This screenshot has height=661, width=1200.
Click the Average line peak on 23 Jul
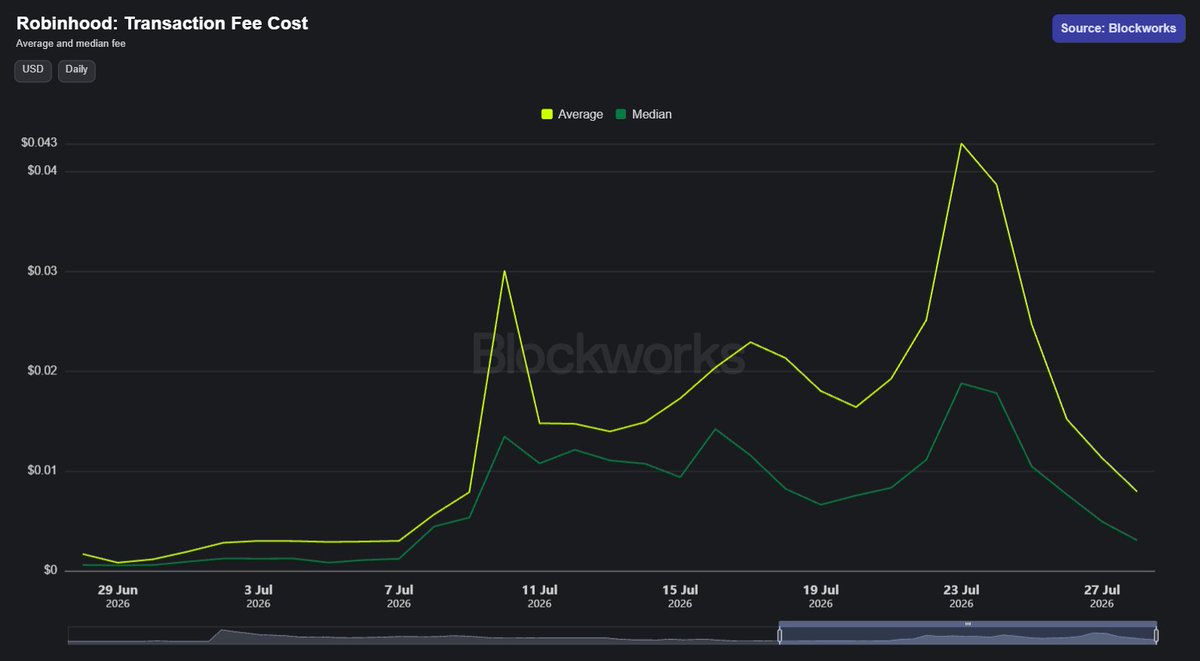coord(961,143)
